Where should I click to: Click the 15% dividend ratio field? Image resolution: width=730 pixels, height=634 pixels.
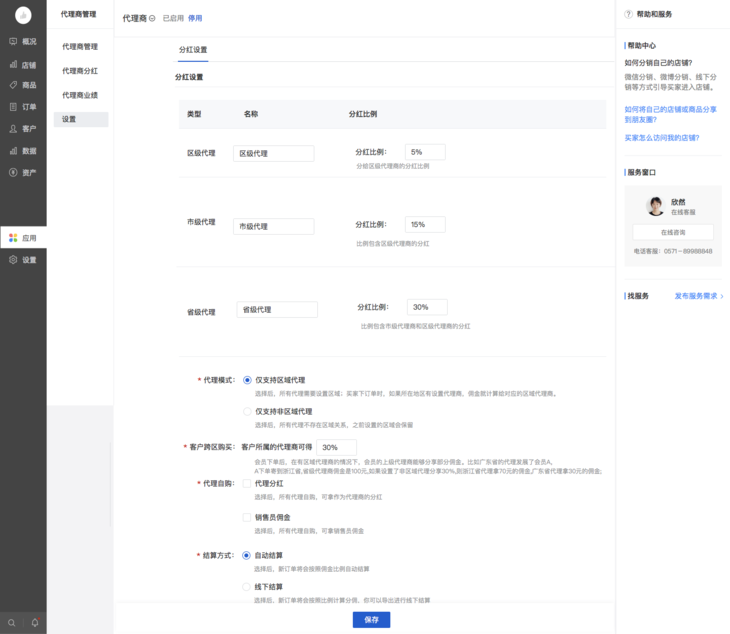tap(425, 224)
